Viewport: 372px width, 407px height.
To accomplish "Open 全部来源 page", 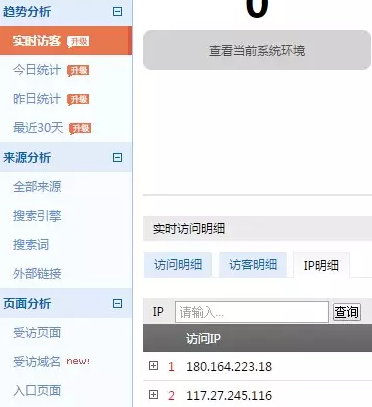I will [37, 187].
